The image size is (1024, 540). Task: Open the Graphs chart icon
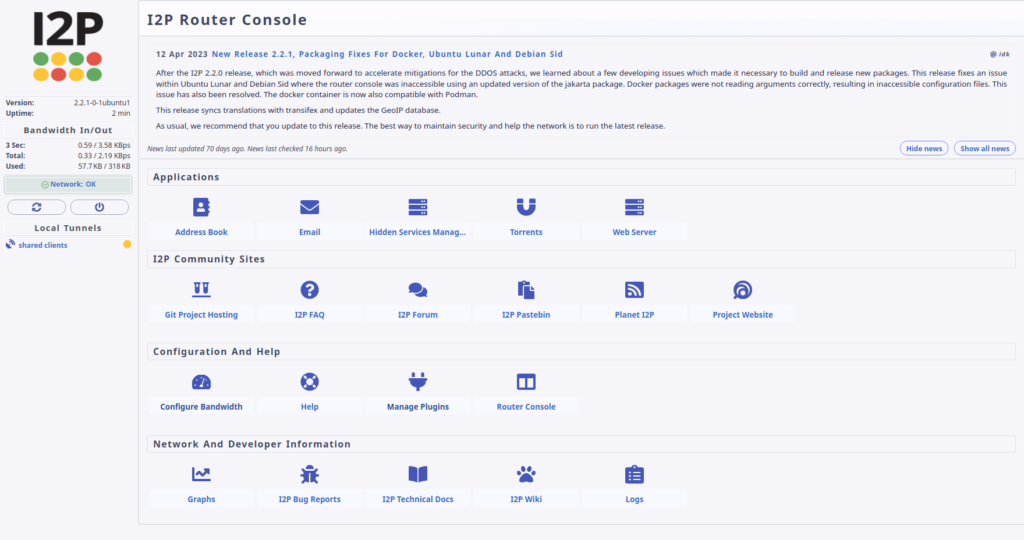(x=201, y=474)
